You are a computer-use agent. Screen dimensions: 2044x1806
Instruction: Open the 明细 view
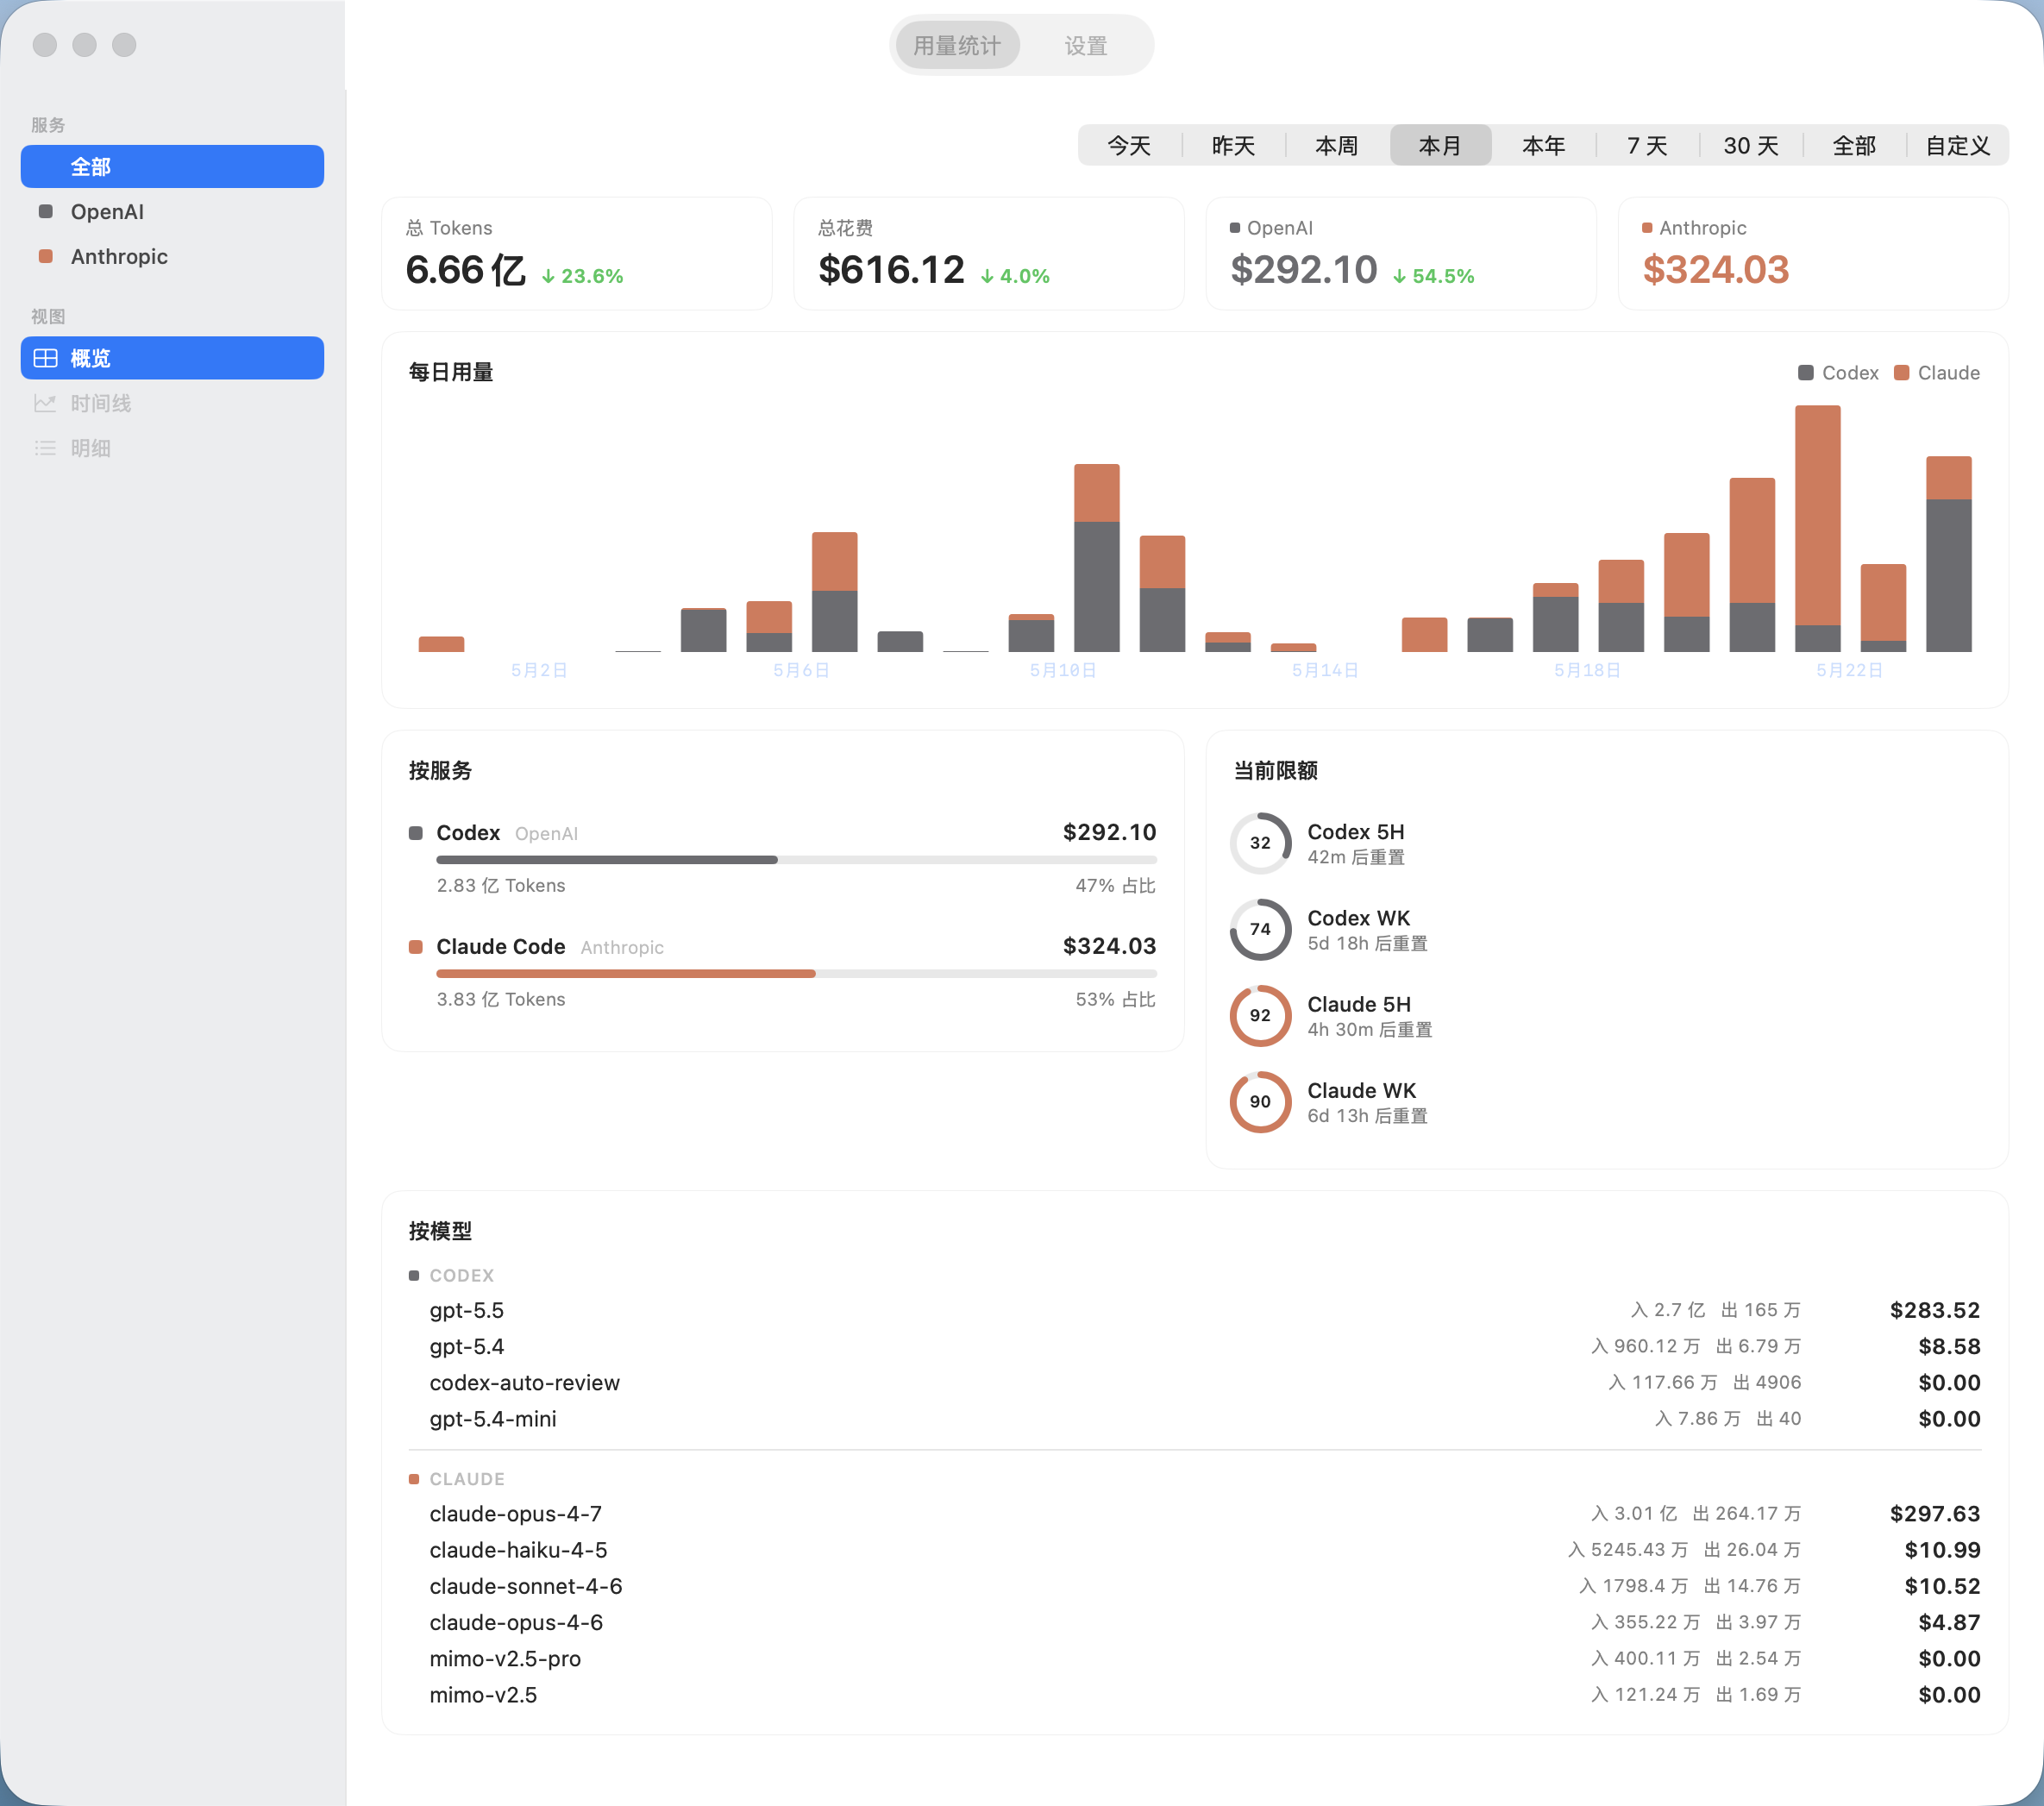coord(172,448)
